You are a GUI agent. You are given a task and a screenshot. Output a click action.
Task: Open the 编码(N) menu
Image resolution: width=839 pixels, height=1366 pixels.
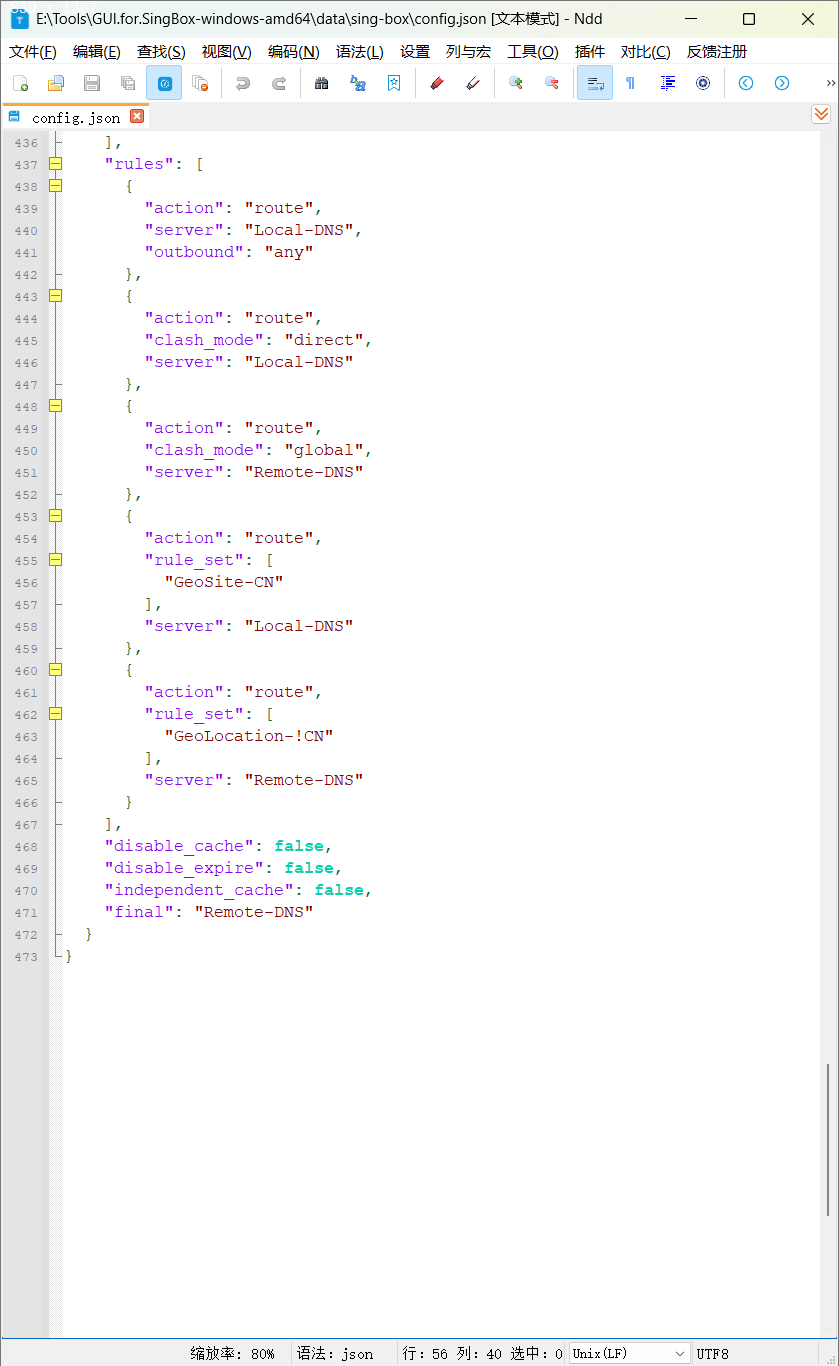point(294,52)
